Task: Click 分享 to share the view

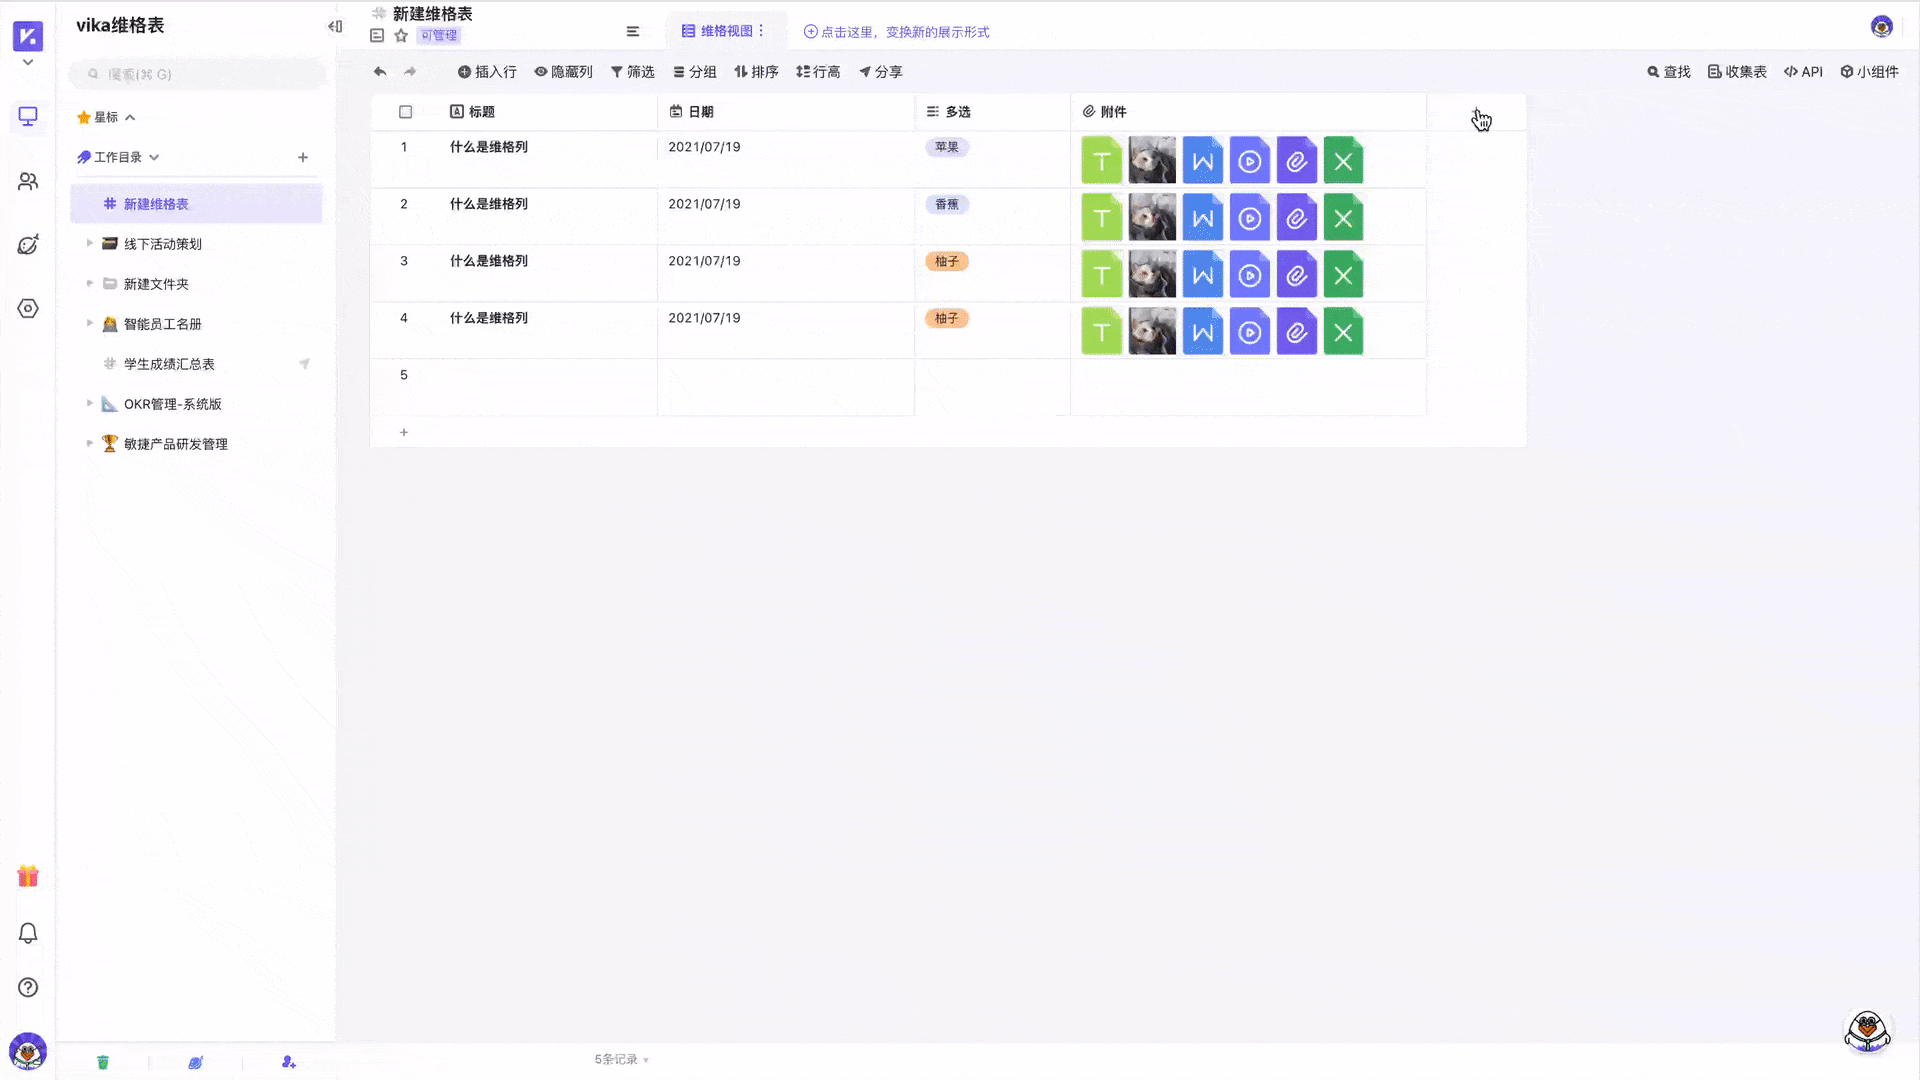Action: tap(882, 71)
